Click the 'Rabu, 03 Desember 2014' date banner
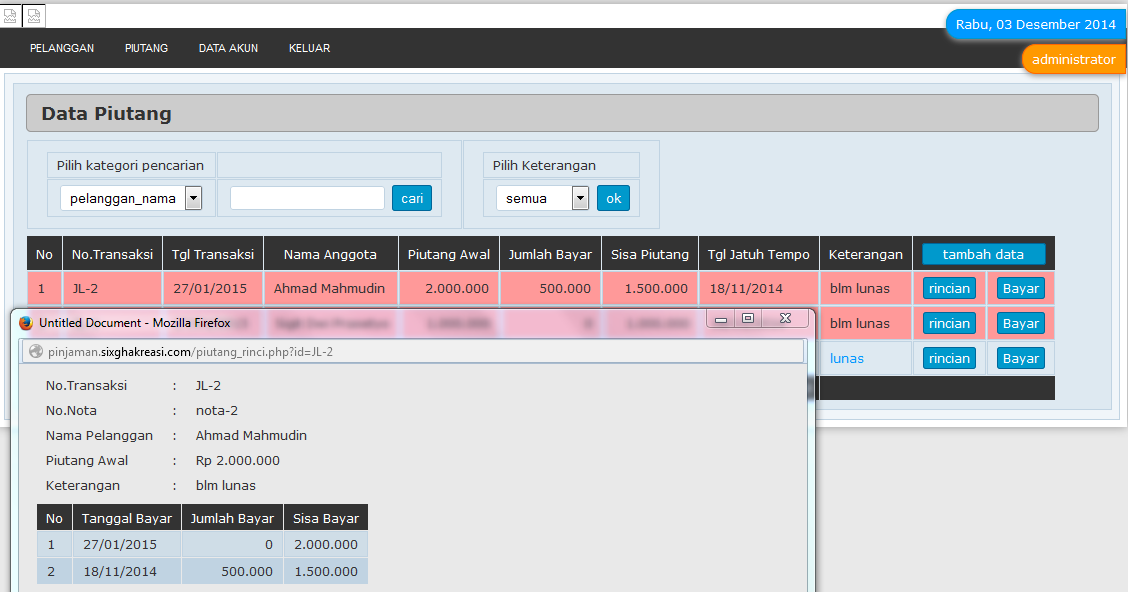This screenshot has height=592, width=1128. click(1035, 25)
